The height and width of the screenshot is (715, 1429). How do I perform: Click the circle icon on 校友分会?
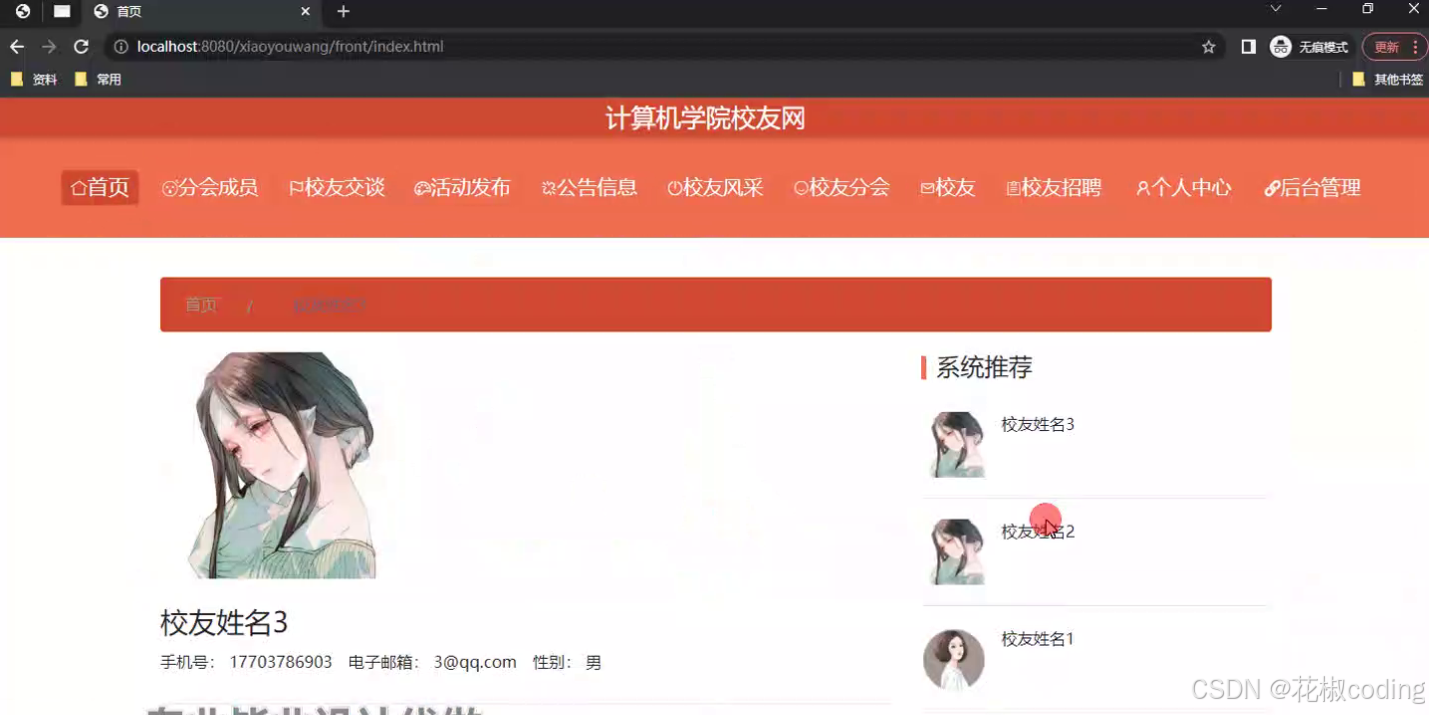click(801, 187)
